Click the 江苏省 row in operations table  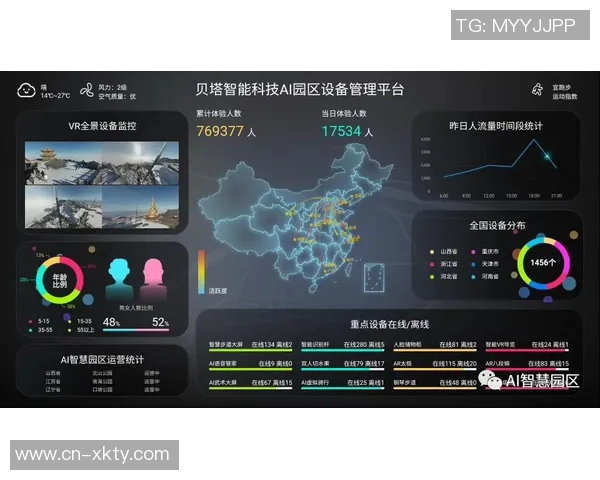pyautogui.click(x=102, y=381)
